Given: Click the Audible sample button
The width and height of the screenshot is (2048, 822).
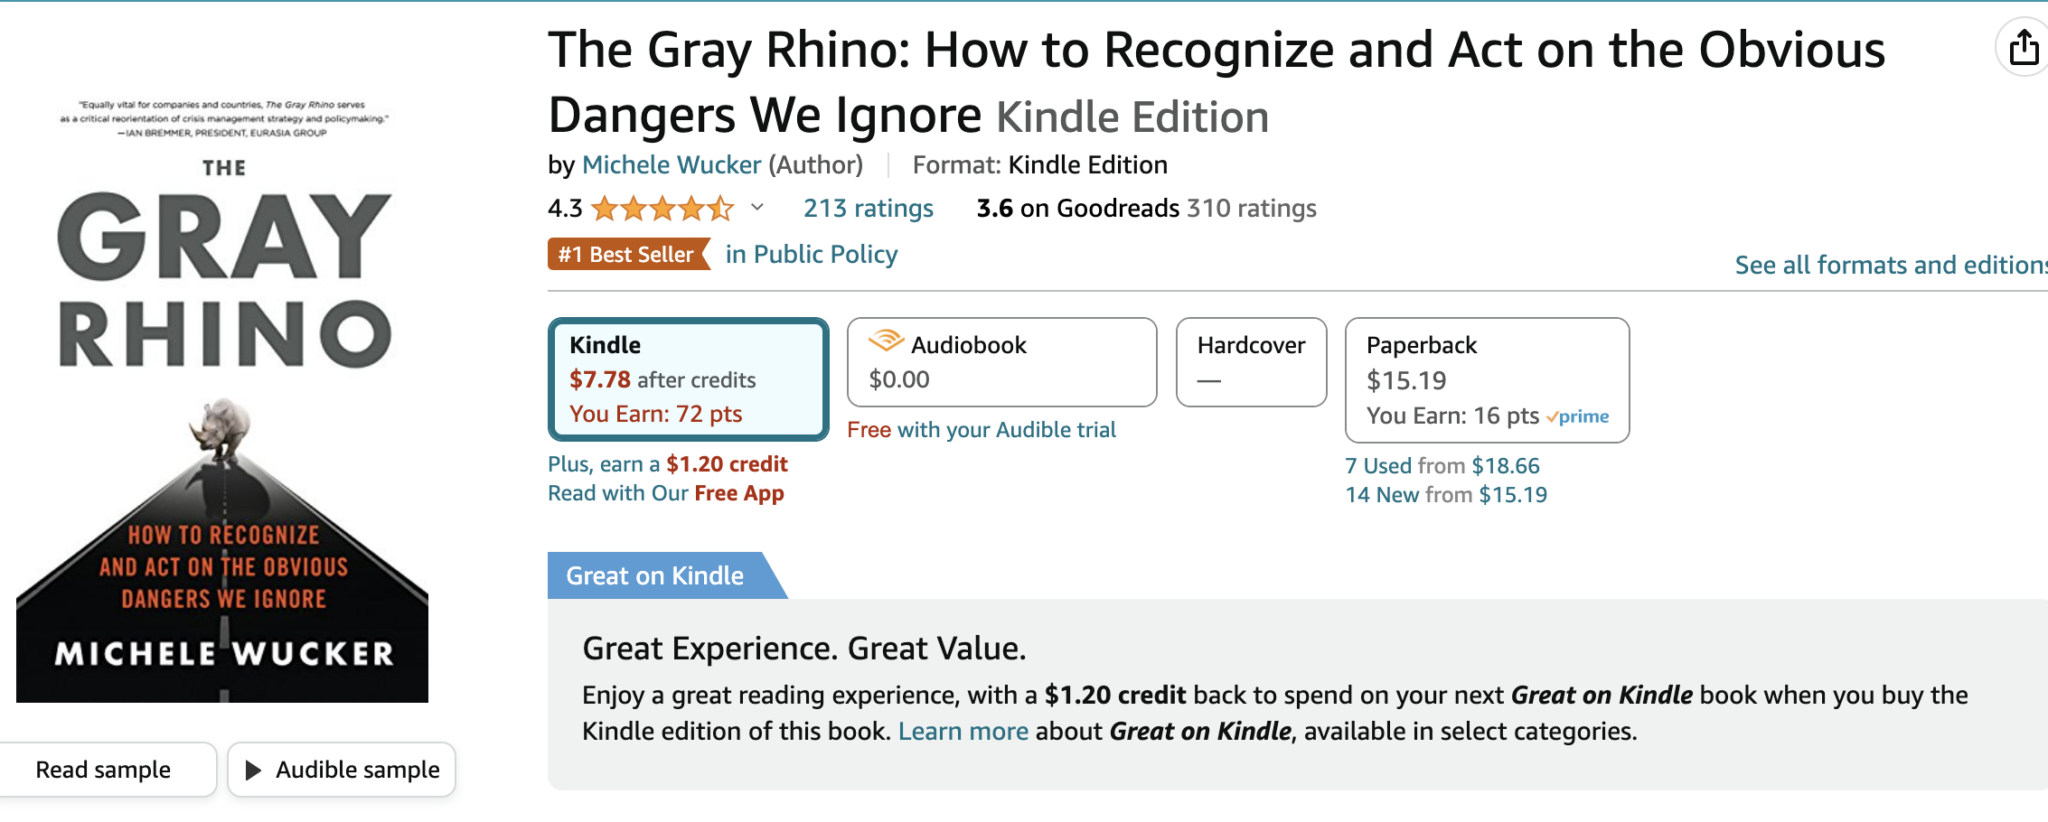Looking at the screenshot, I should [x=340, y=769].
